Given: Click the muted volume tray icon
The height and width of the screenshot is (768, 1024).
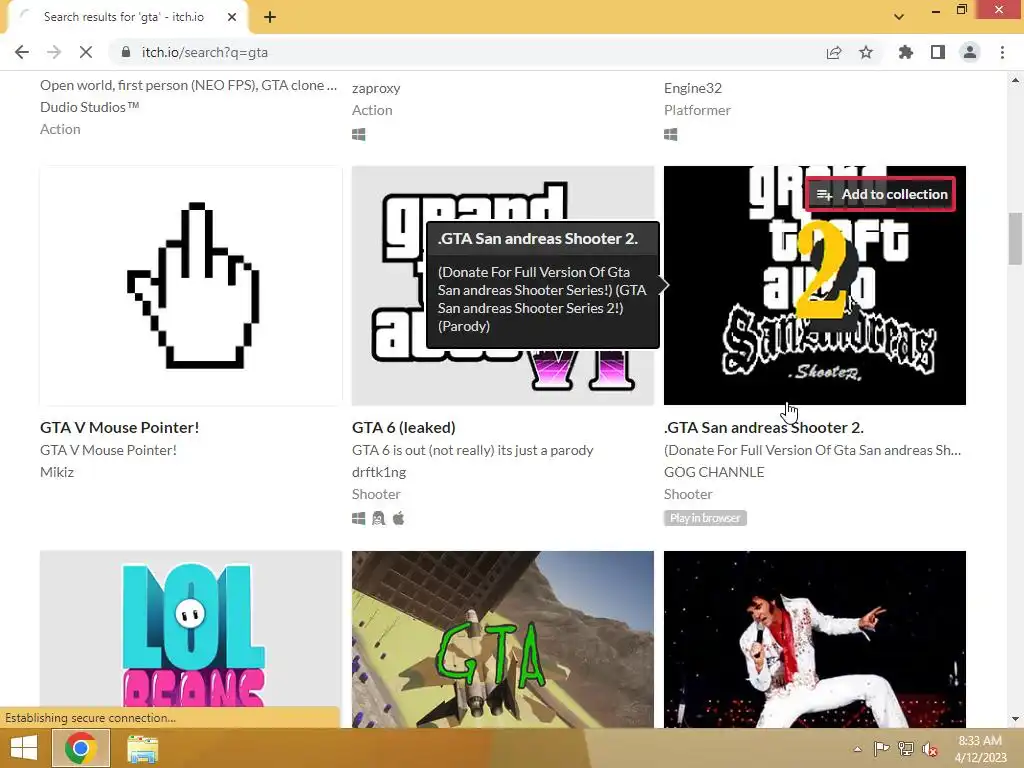Looking at the screenshot, I should coord(929,749).
